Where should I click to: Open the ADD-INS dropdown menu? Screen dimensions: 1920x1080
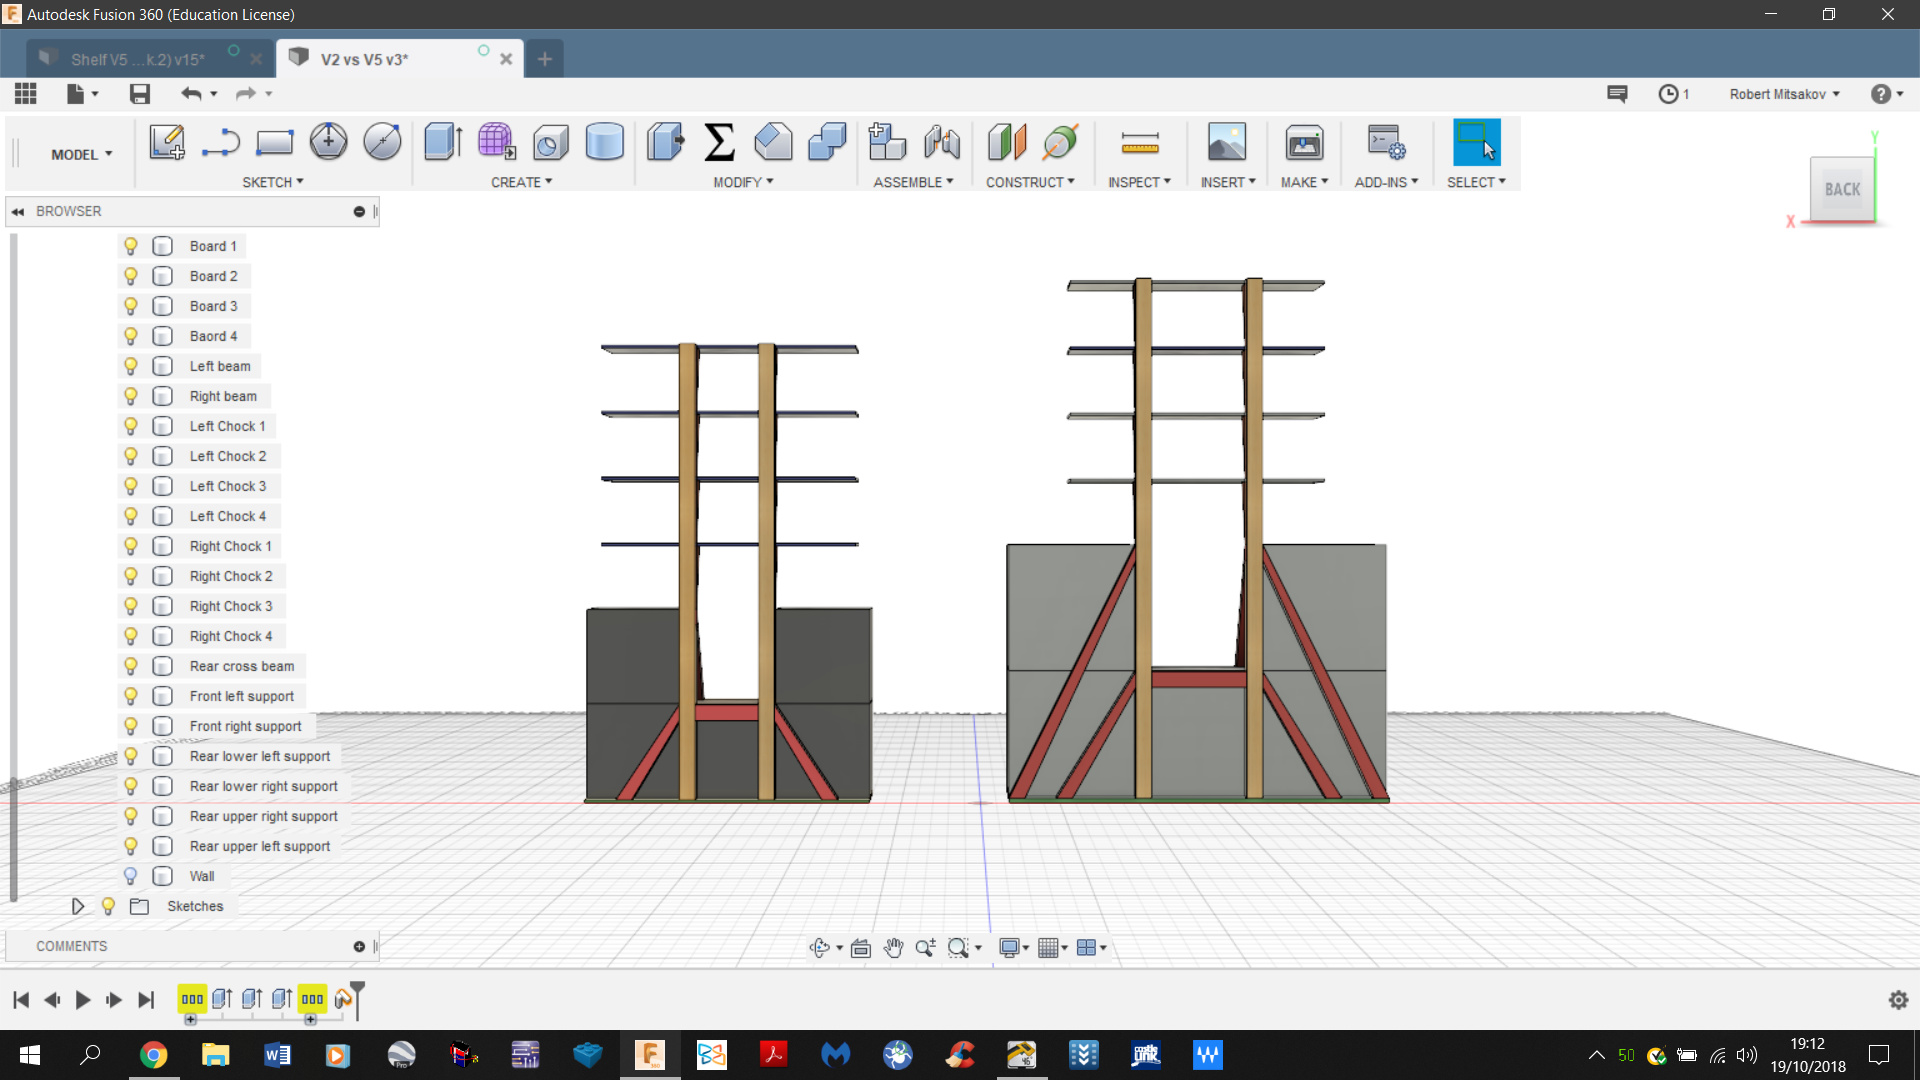[1386, 182]
